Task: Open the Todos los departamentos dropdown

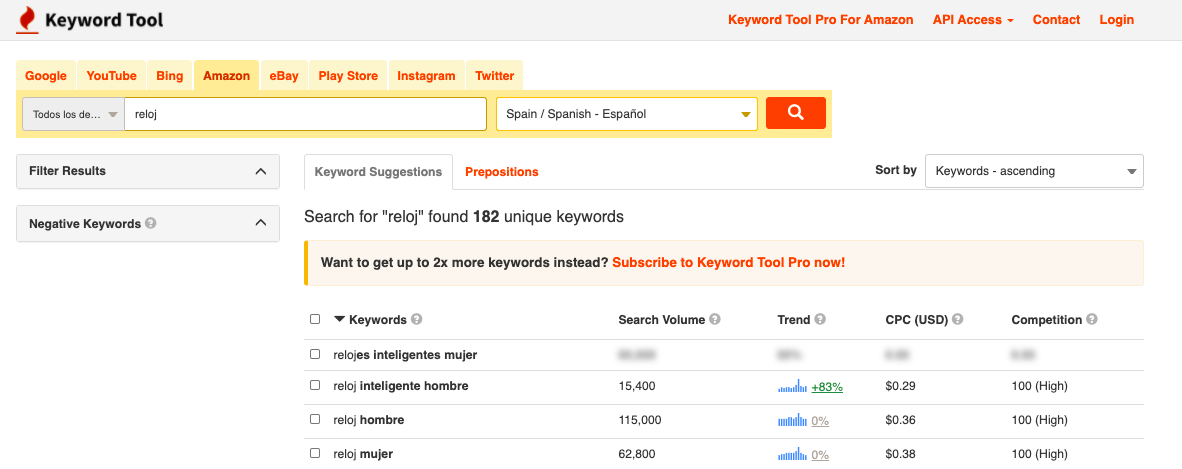Action: [x=74, y=115]
